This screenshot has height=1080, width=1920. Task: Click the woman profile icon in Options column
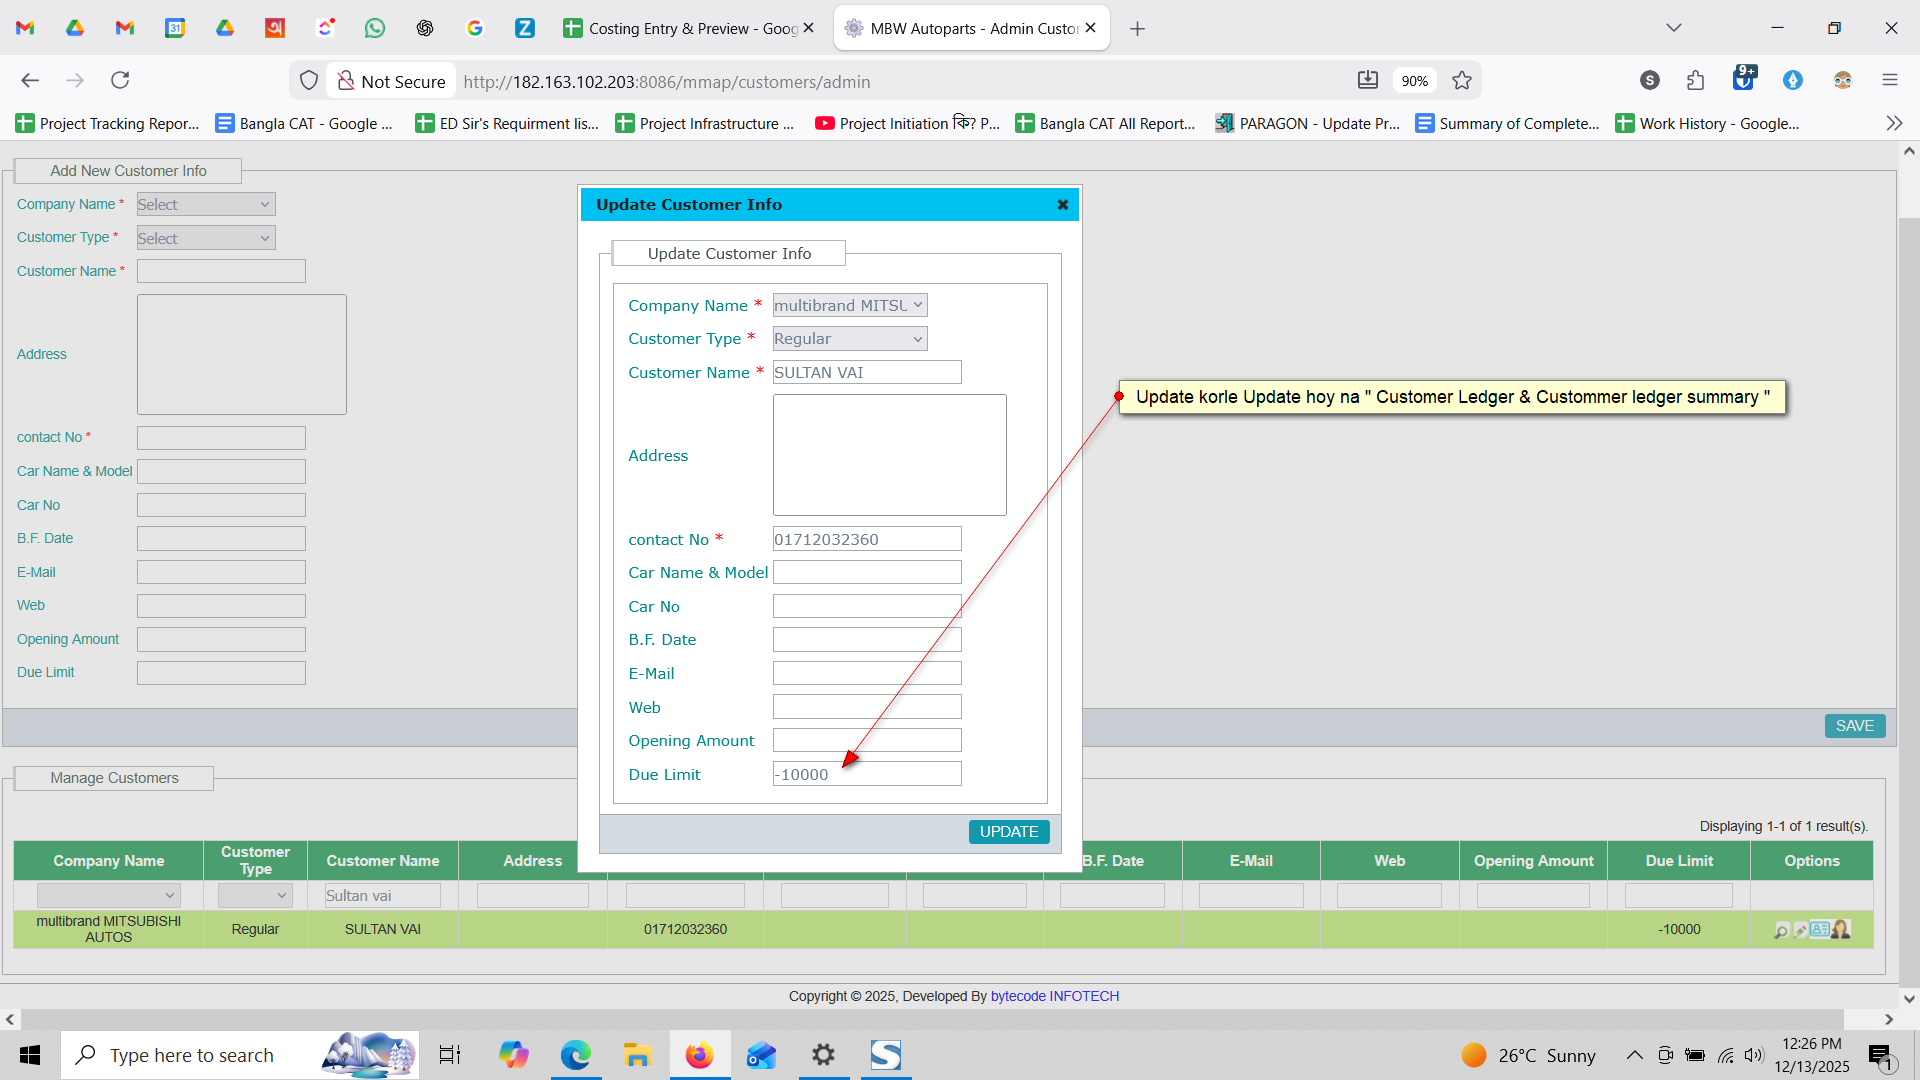click(1841, 929)
